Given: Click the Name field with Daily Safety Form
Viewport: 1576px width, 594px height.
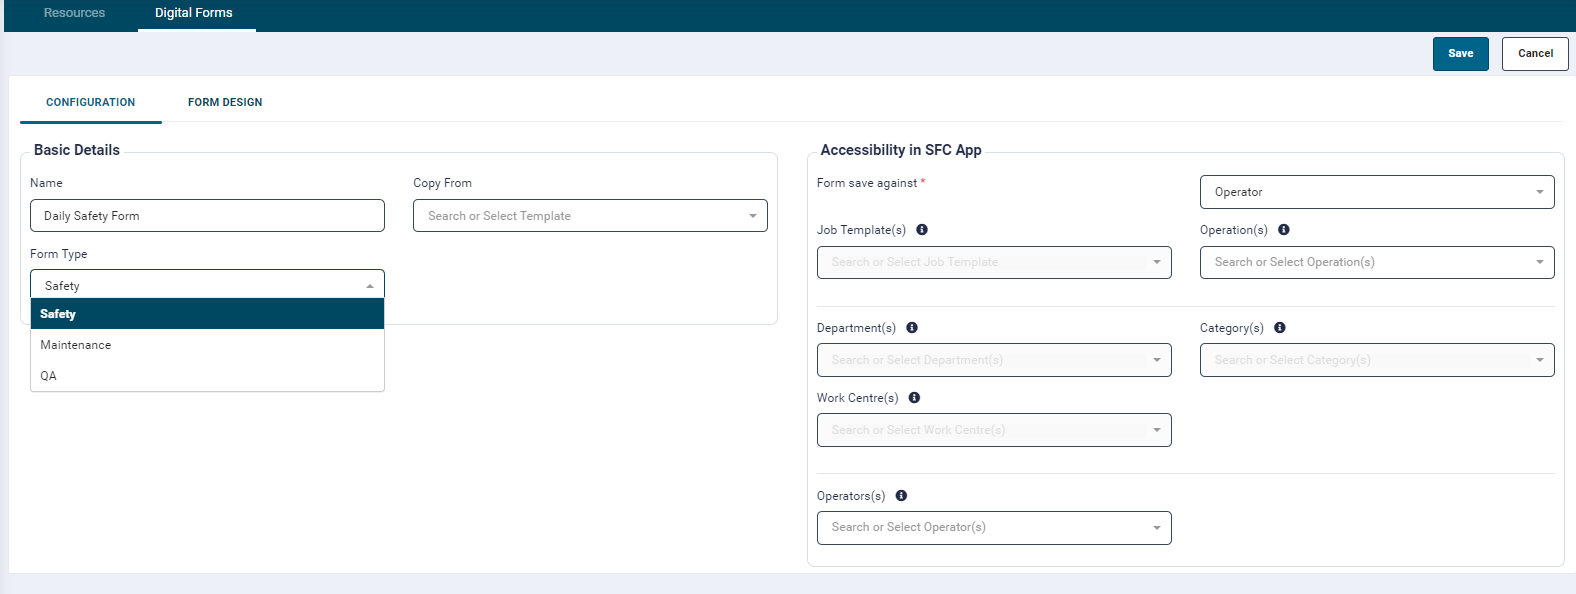Looking at the screenshot, I should [x=207, y=216].
